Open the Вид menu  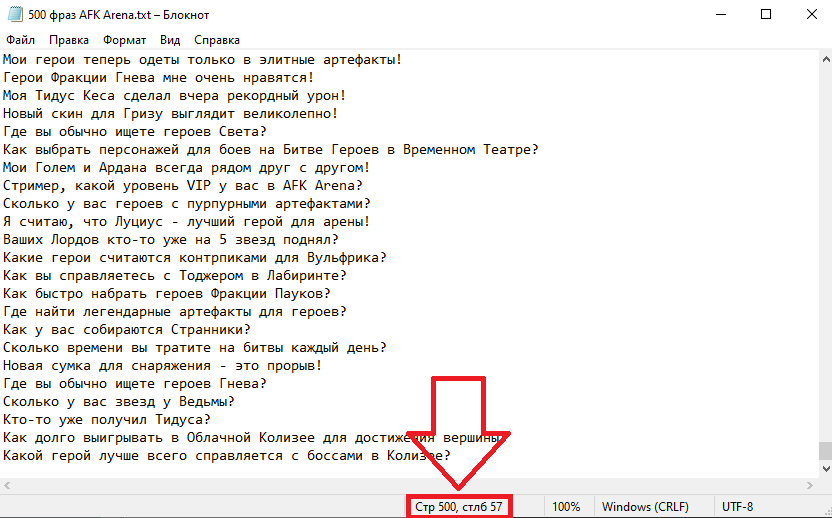pos(170,40)
